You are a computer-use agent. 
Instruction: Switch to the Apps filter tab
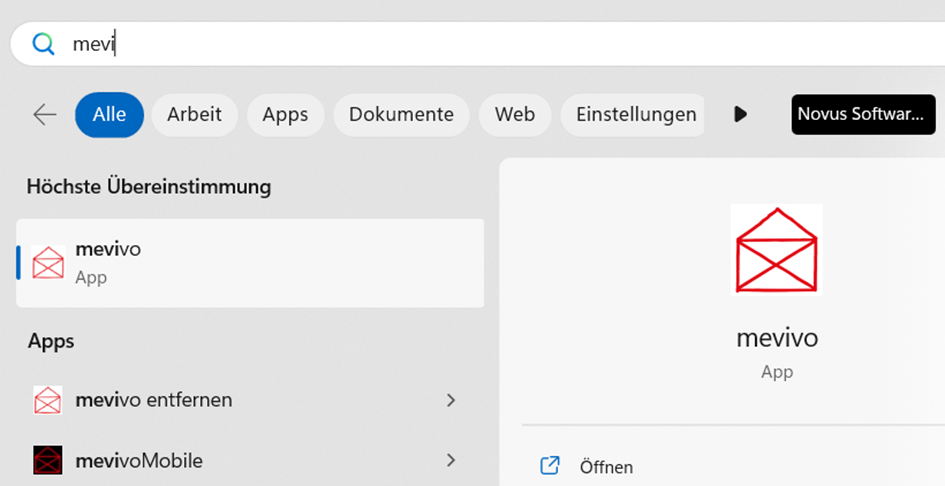[285, 115]
